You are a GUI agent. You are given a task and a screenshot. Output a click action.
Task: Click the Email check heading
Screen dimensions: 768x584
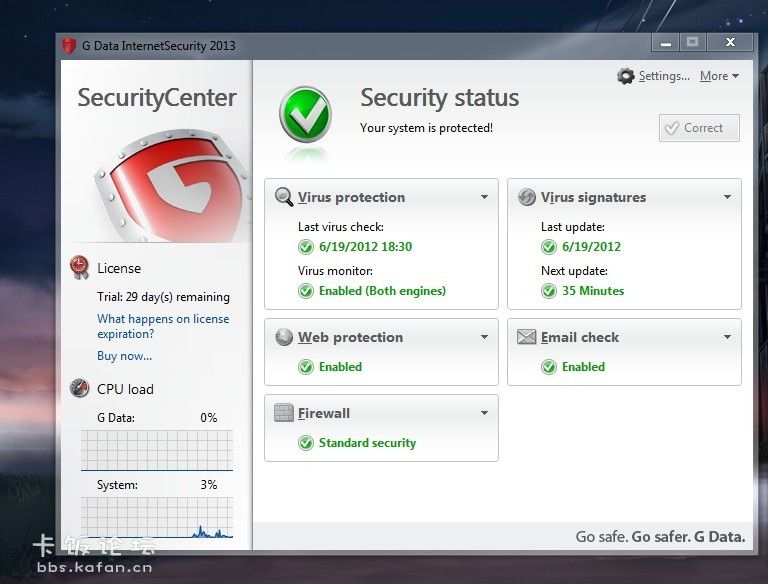pos(580,337)
